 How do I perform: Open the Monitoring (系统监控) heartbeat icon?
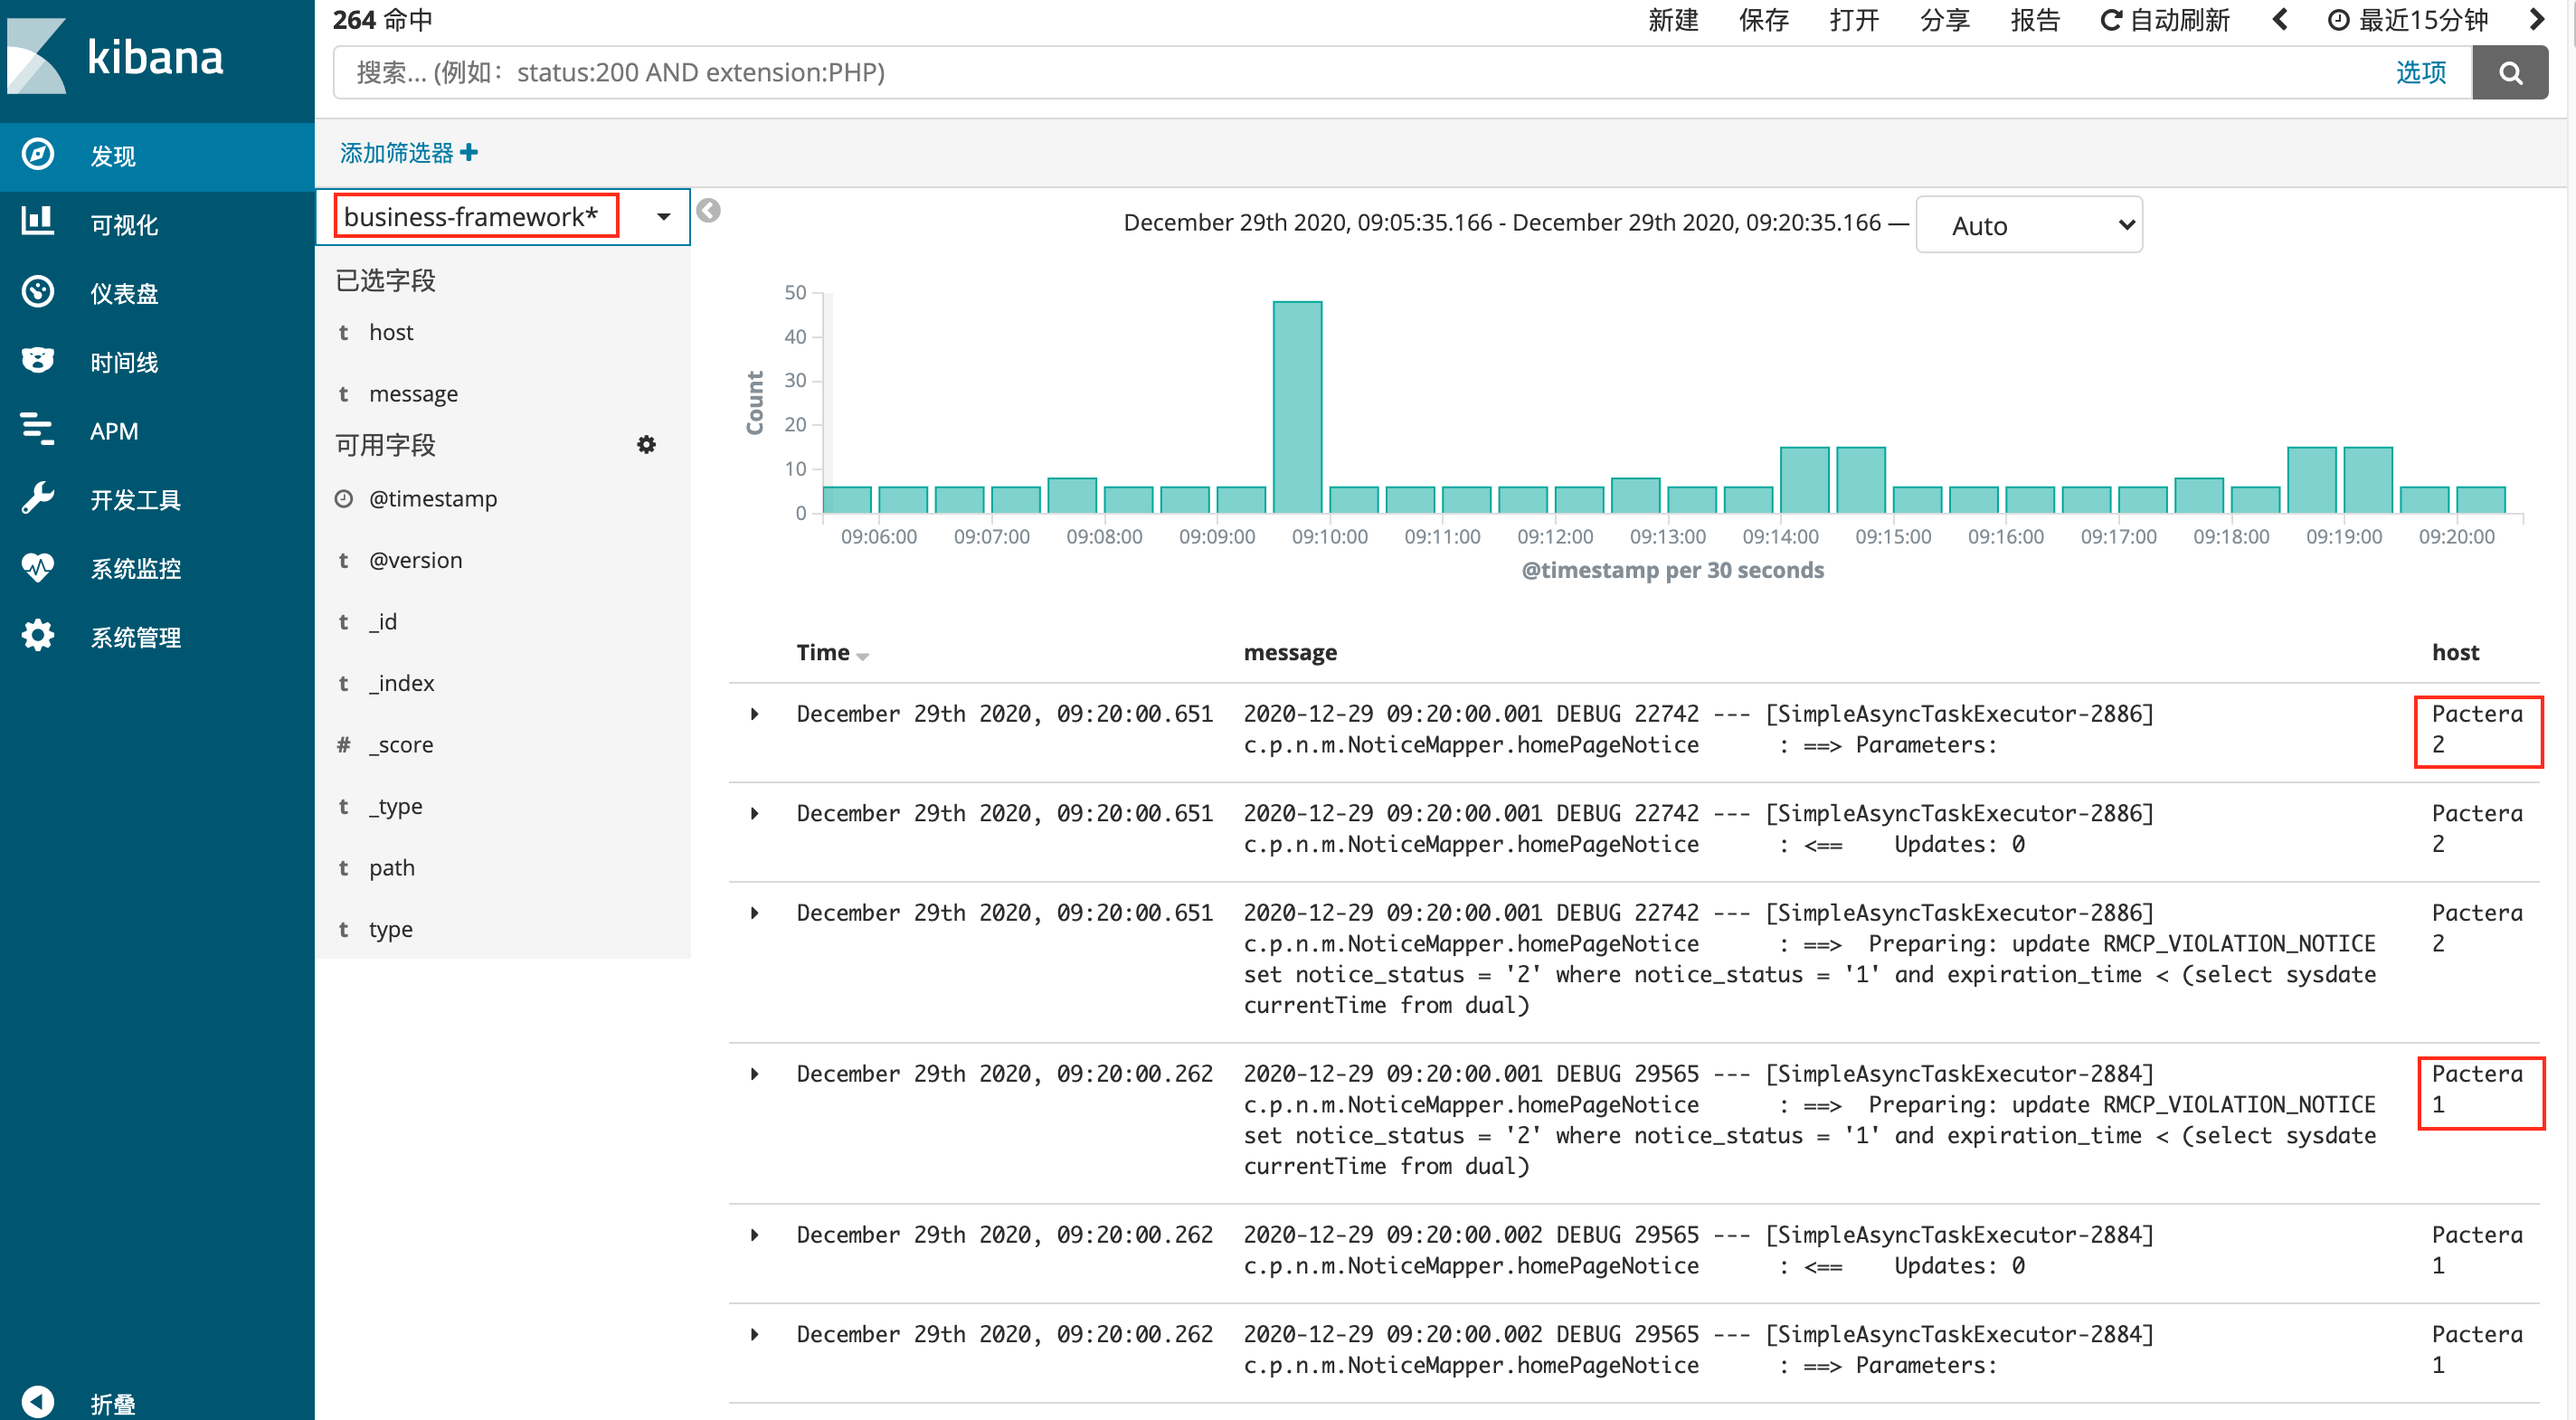click(x=38, y=567)
